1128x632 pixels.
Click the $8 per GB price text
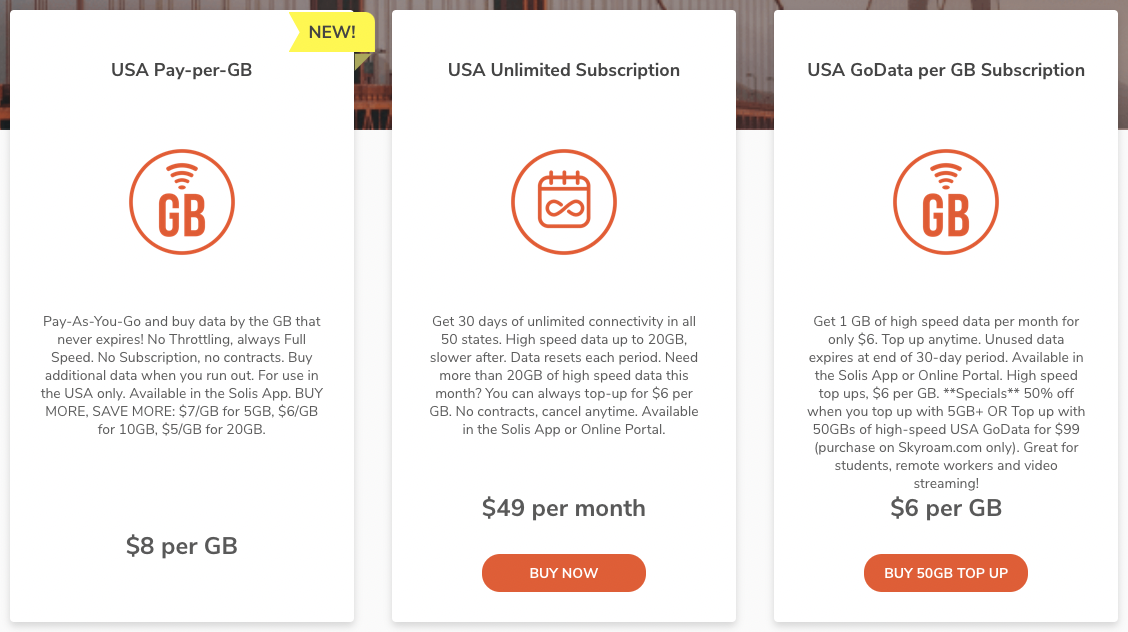[x=182, y=546]
